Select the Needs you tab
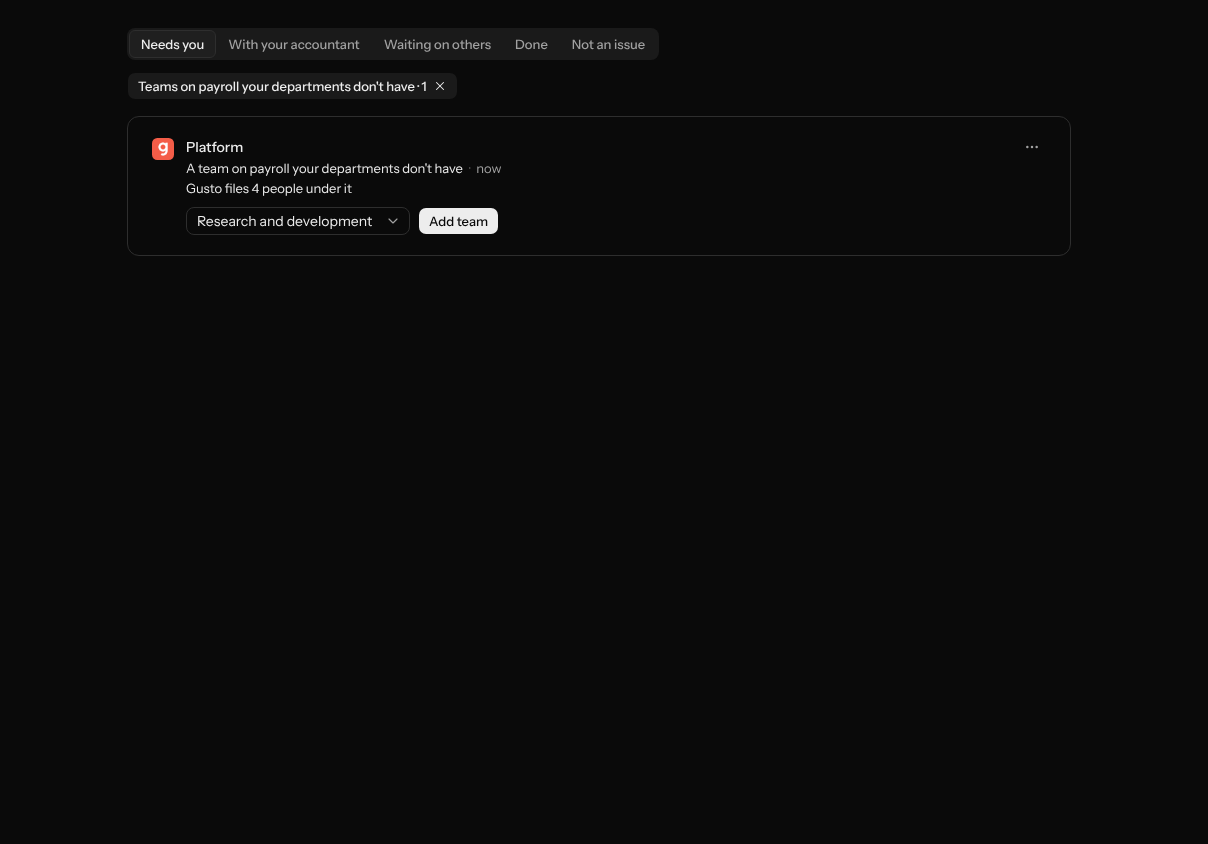Image resolution: width=1208 pixels, height=844 pixels. (x=172, y=44)
